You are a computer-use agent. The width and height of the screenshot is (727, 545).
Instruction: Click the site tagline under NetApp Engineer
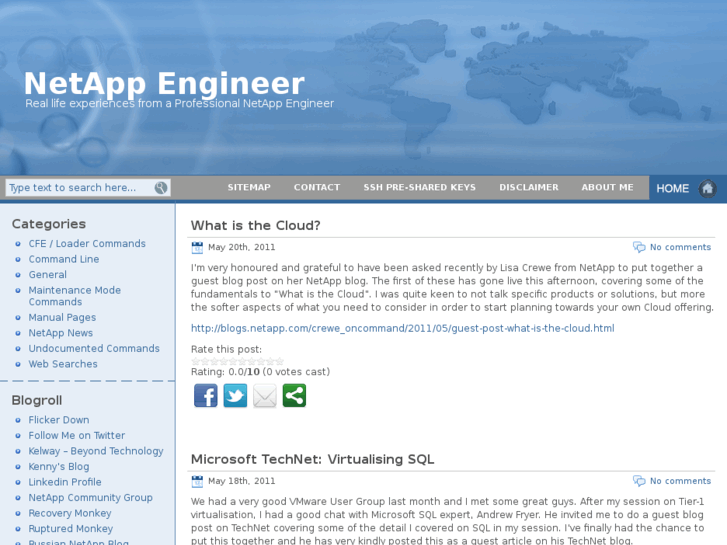(179, 103)
